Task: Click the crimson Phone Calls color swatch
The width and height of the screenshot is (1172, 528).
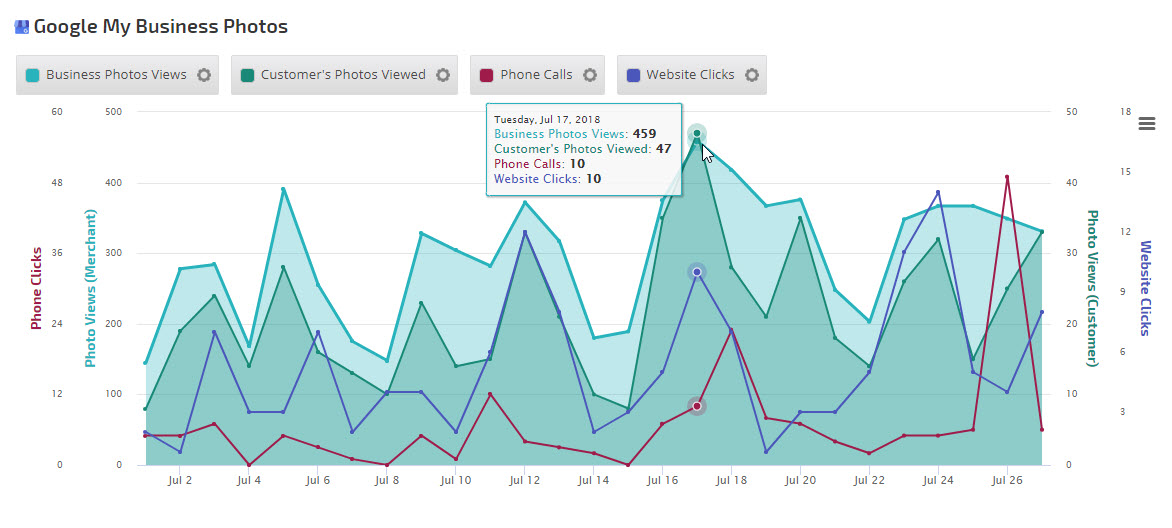Action: [x=487, y=75]
